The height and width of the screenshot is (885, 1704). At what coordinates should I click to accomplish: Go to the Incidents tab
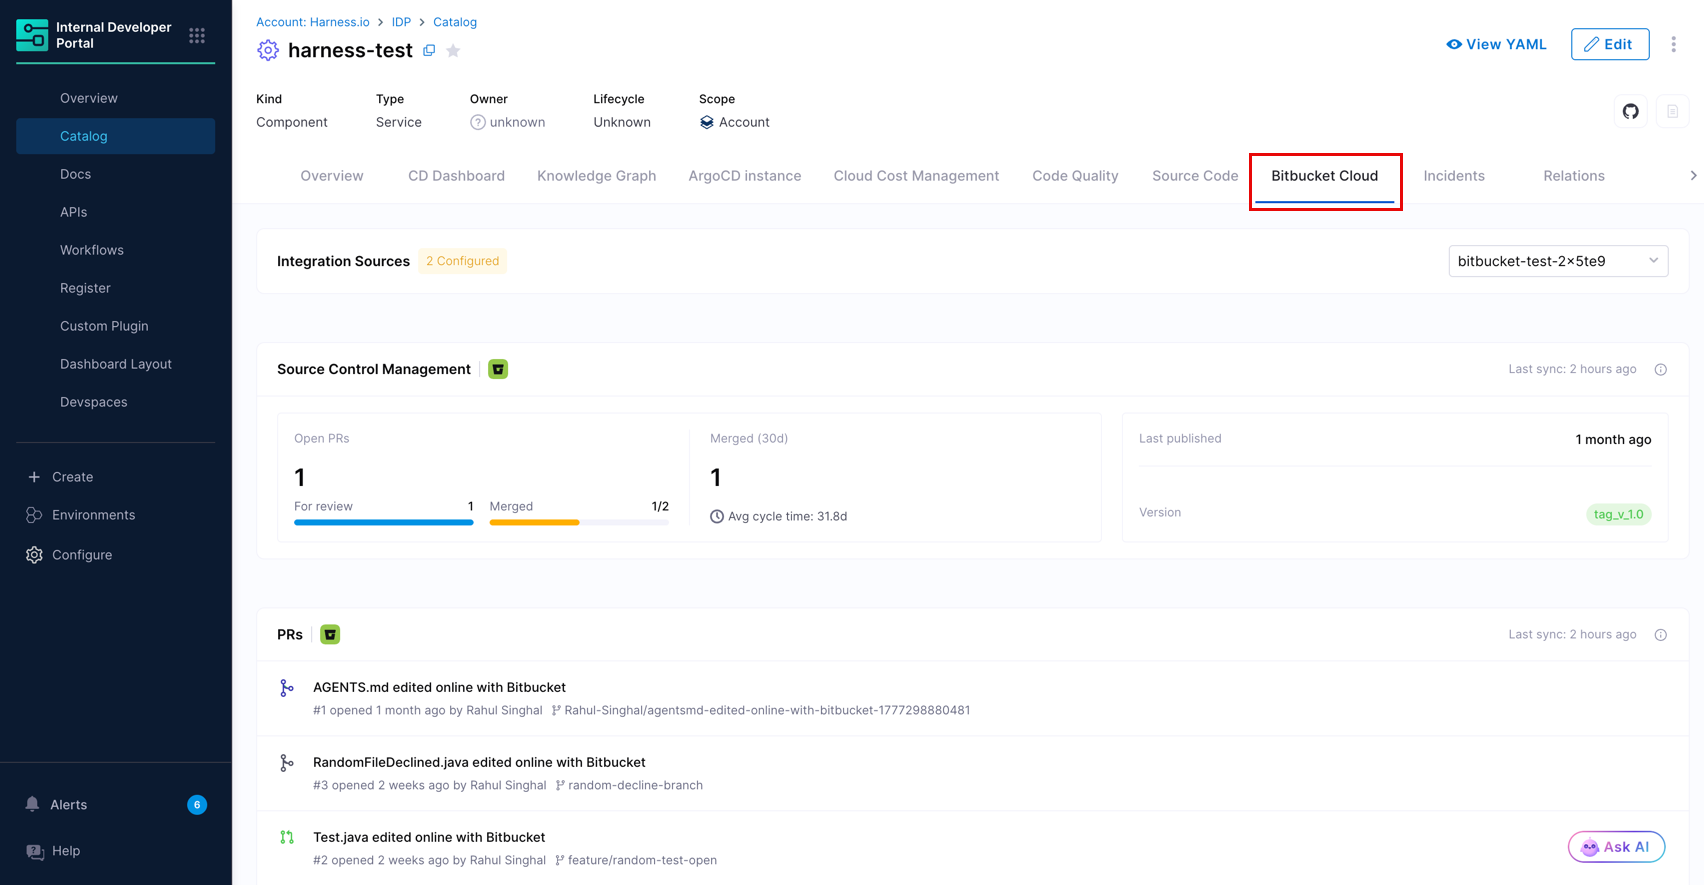click(1454, 176)
